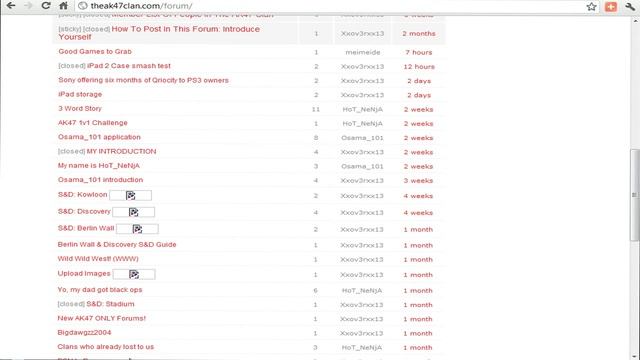Reload the page with refresh icon

coord(46,6)
